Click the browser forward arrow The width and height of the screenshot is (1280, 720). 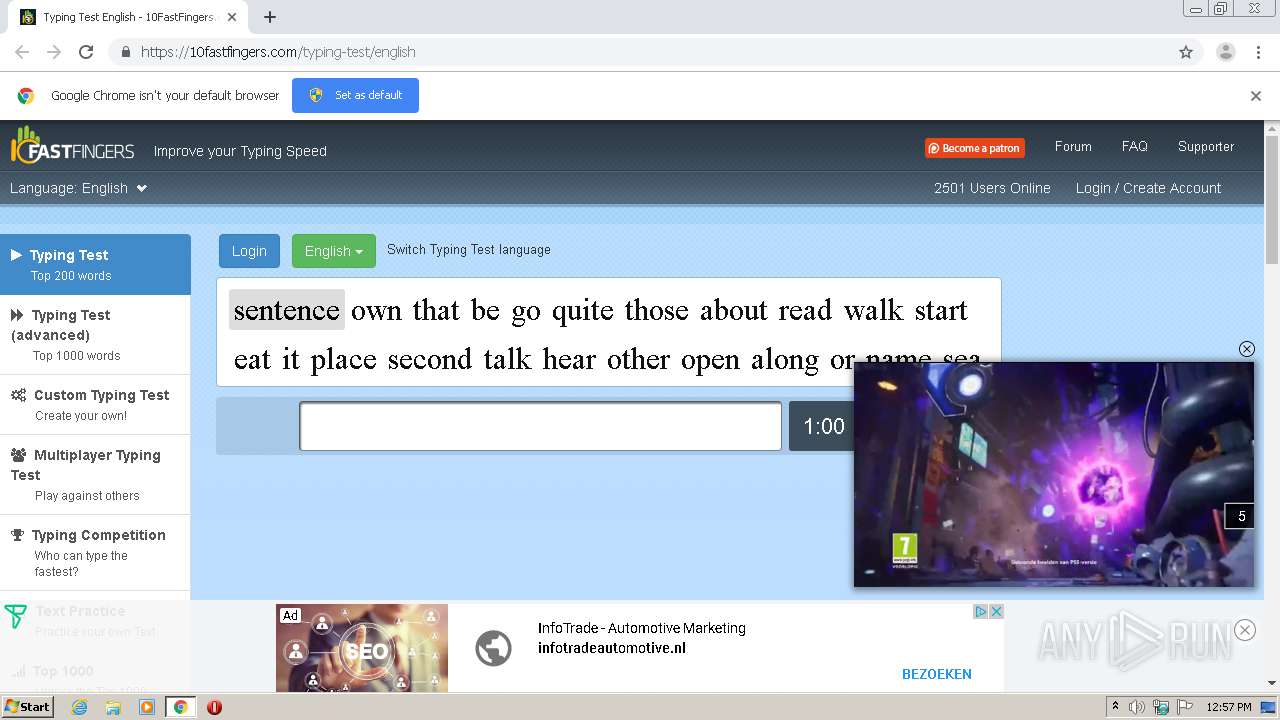pyautogui.click(x=54, y=52)
